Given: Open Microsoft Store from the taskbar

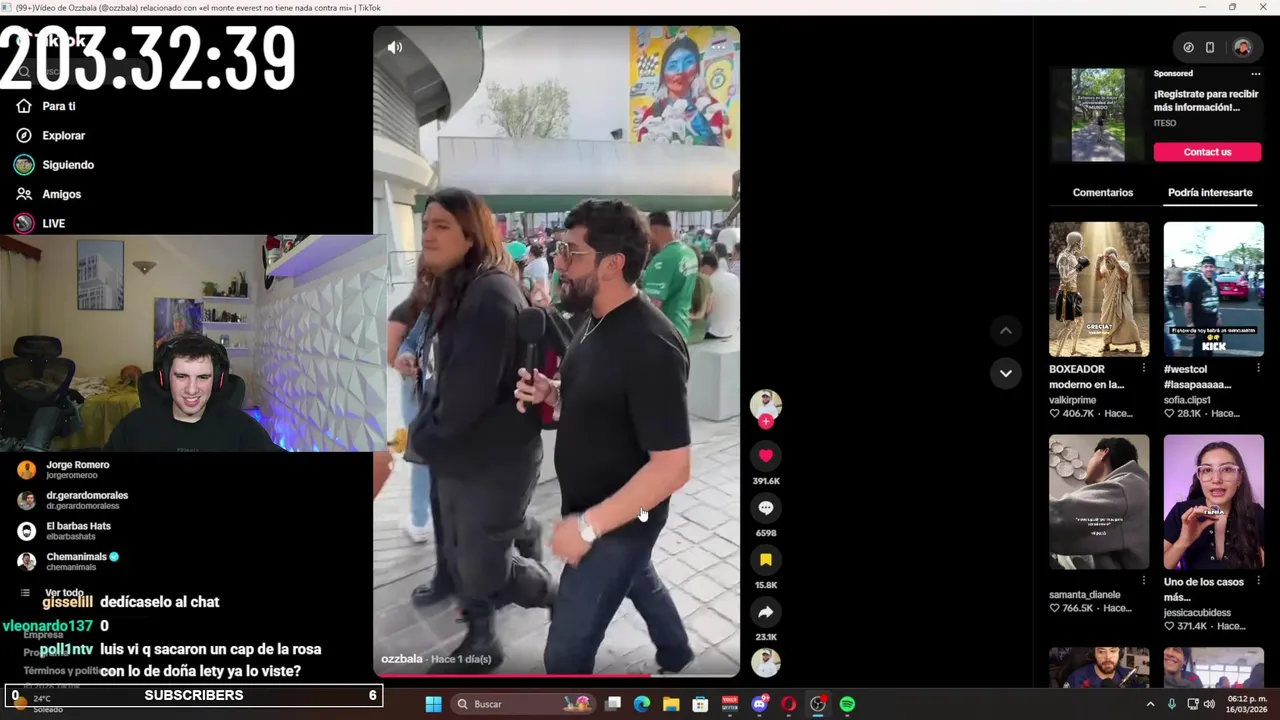Looking at the screenshot, I should click(x=701, y=704).
